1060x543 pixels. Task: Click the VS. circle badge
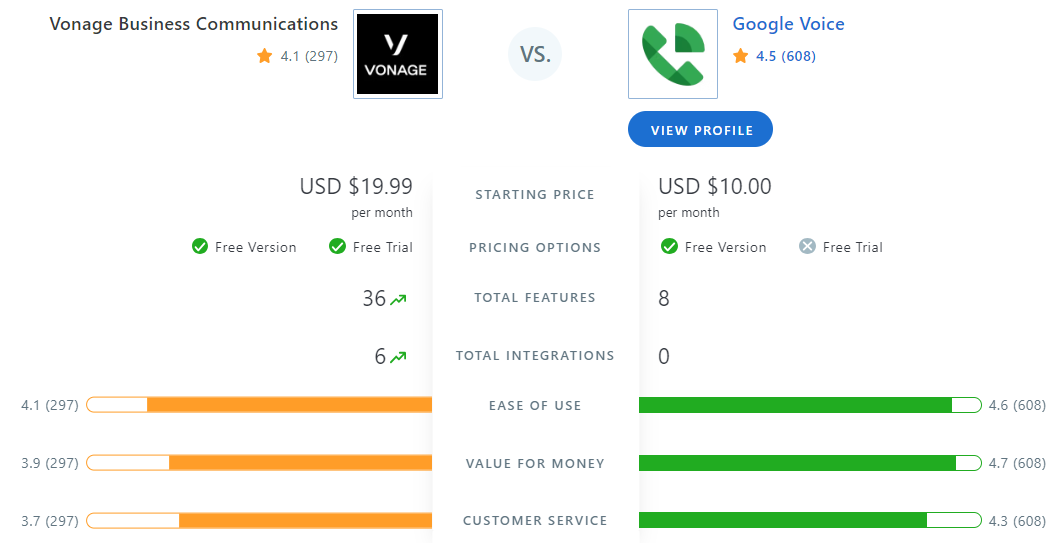click(x=535, y=55)
